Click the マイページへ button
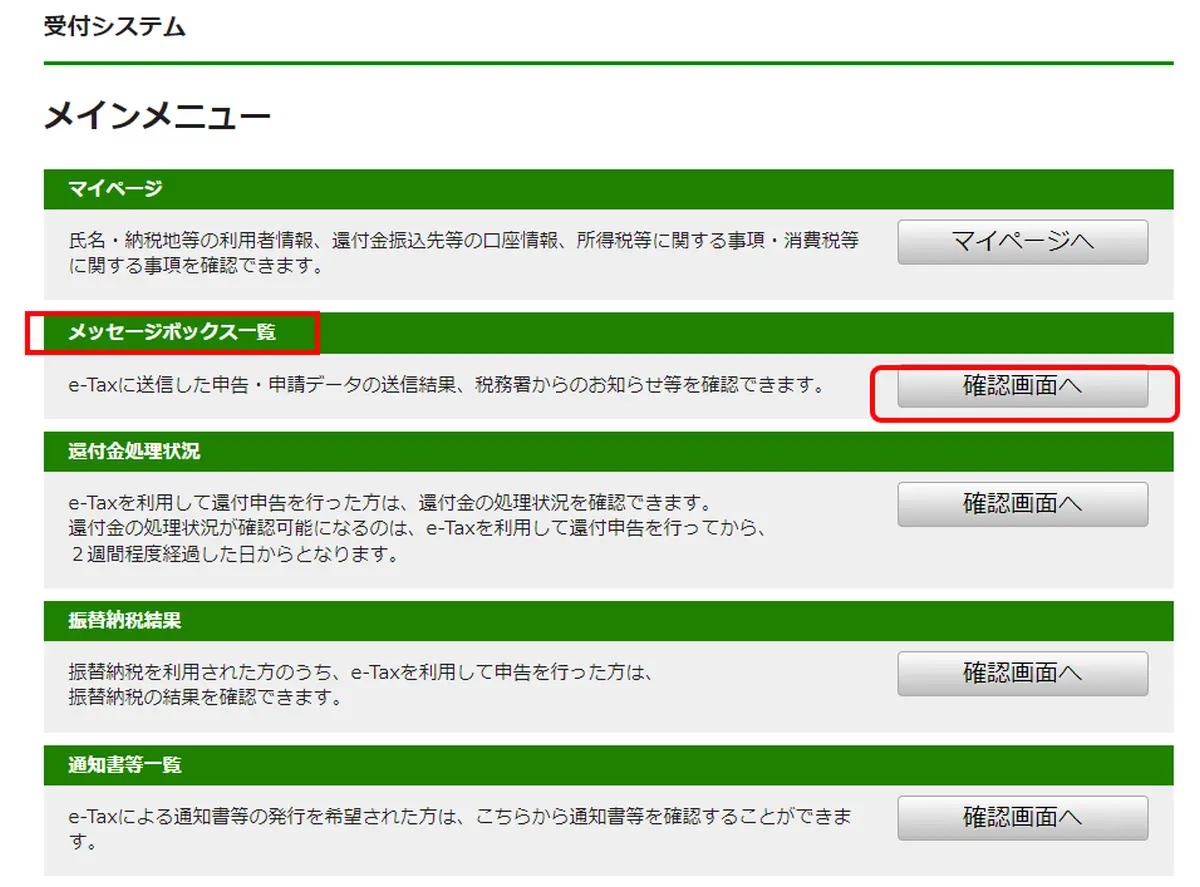This screenshot has height=887, width=1200. pos(1022,242)
